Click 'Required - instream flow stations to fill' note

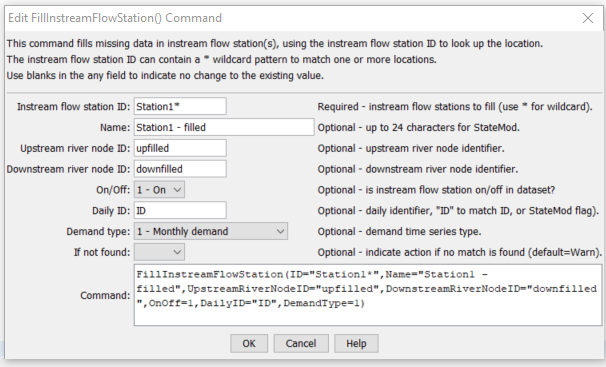tap(455, 107)
